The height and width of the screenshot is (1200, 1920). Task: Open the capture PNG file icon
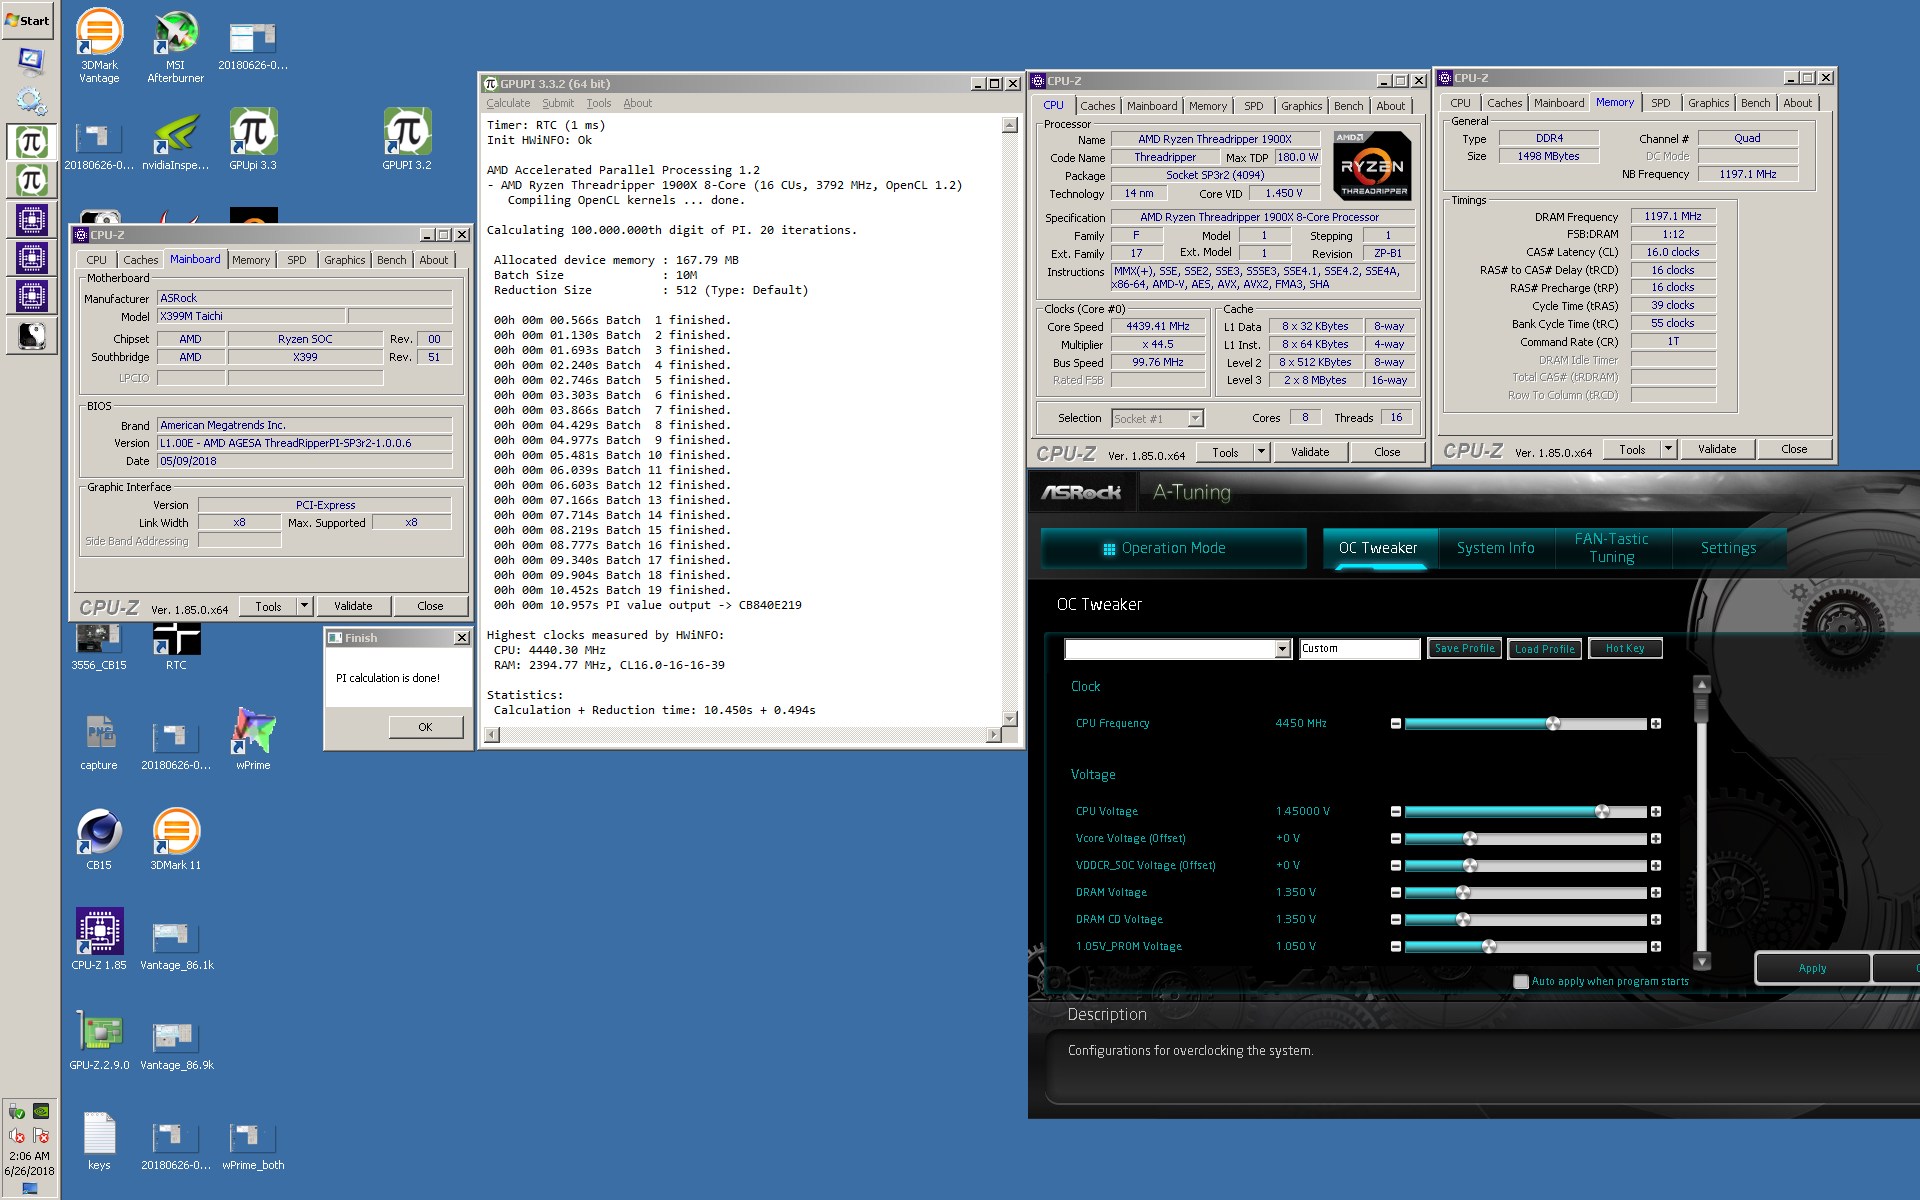click(x=99, y=741)
